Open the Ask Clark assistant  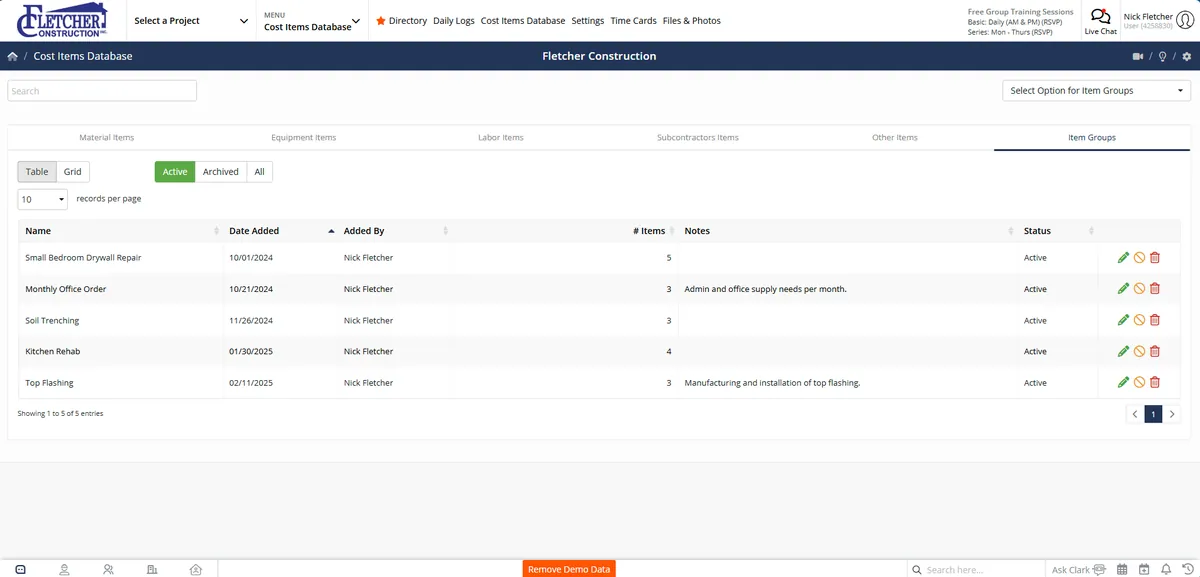[x=1078, y=570]
